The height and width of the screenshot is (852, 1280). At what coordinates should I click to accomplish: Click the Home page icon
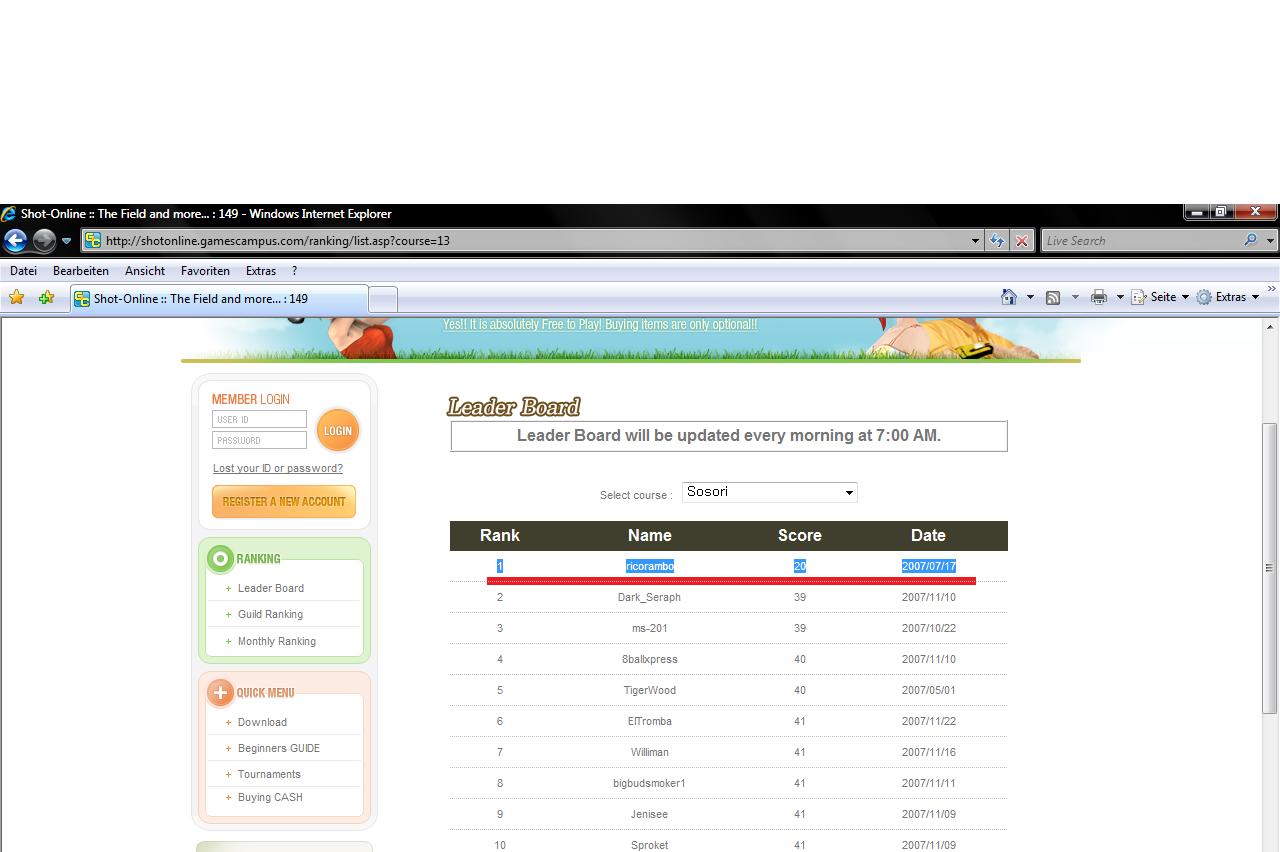1009,297
